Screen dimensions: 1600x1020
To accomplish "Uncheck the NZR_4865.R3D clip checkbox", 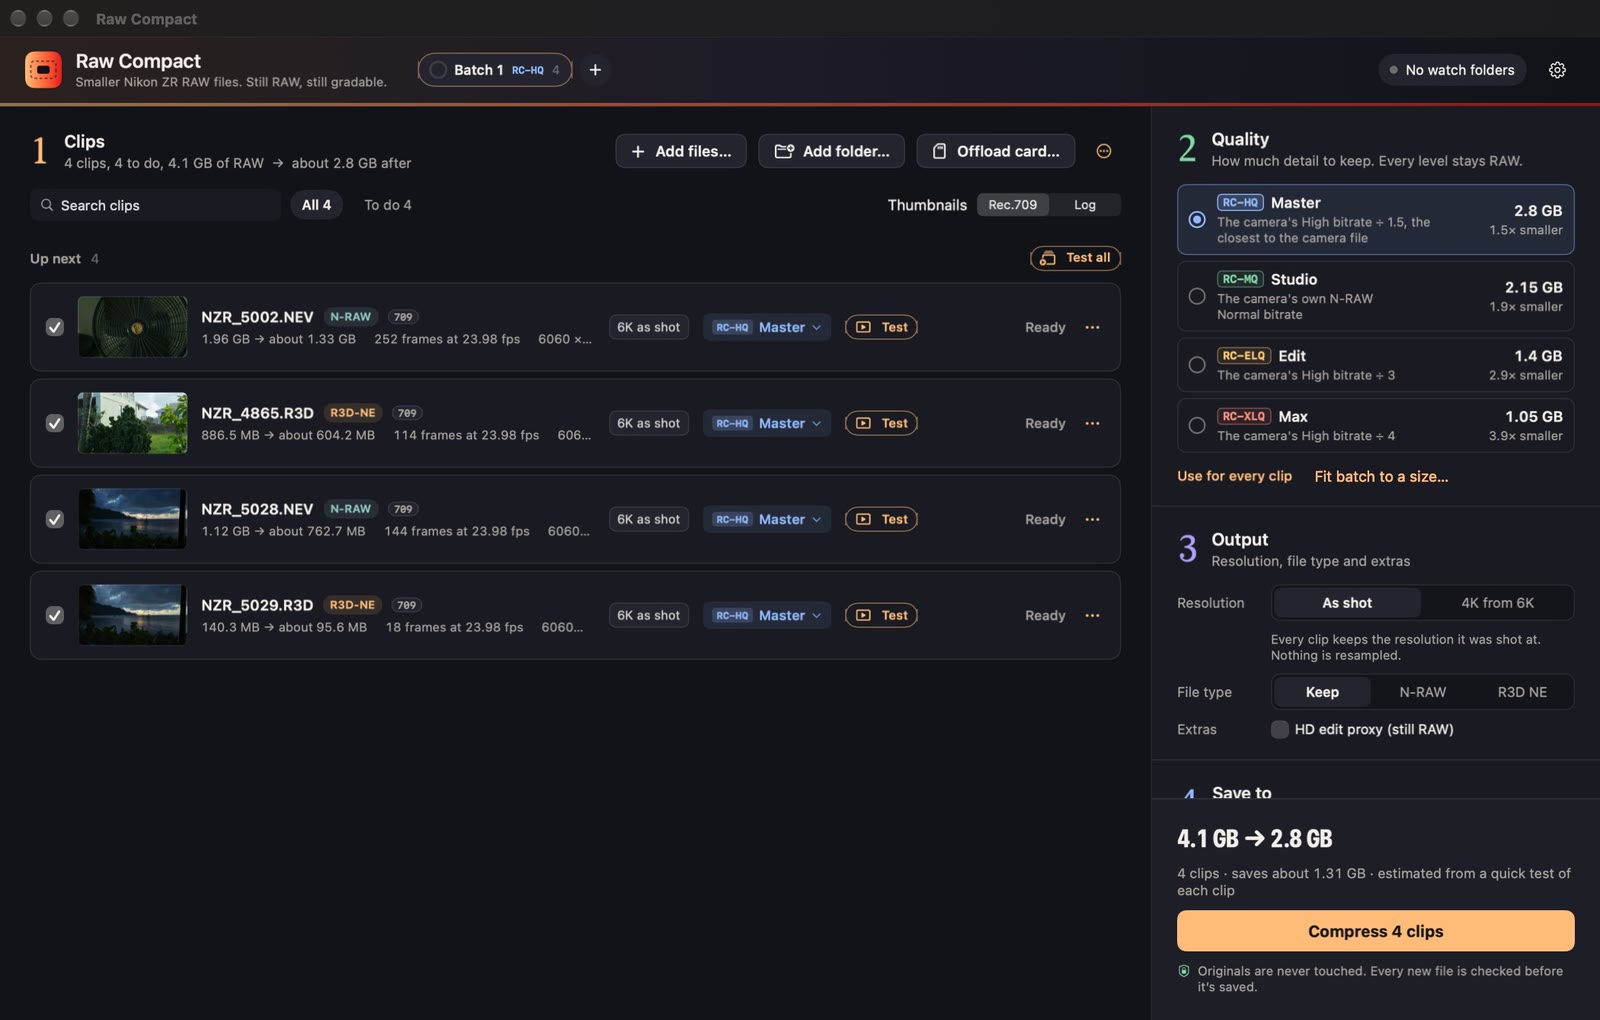I will (55, 423).
